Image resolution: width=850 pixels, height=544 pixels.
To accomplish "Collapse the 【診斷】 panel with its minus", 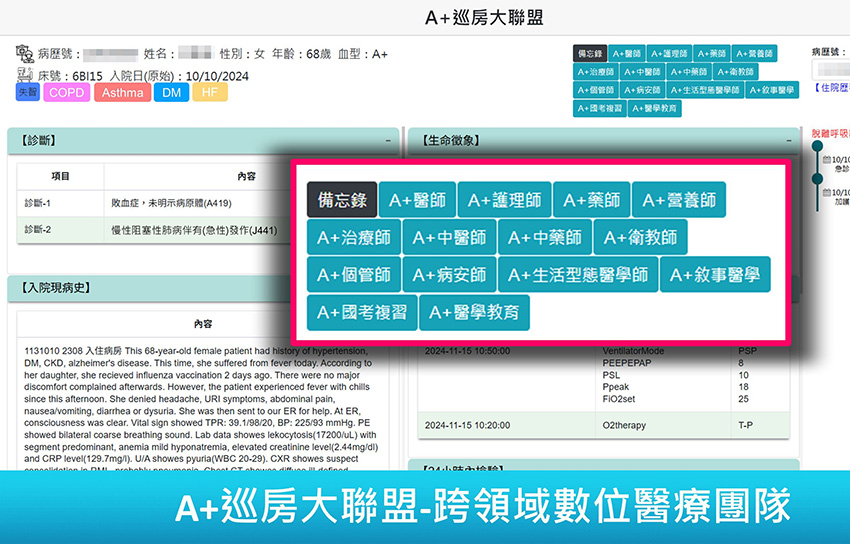I will tap(388, 140).
